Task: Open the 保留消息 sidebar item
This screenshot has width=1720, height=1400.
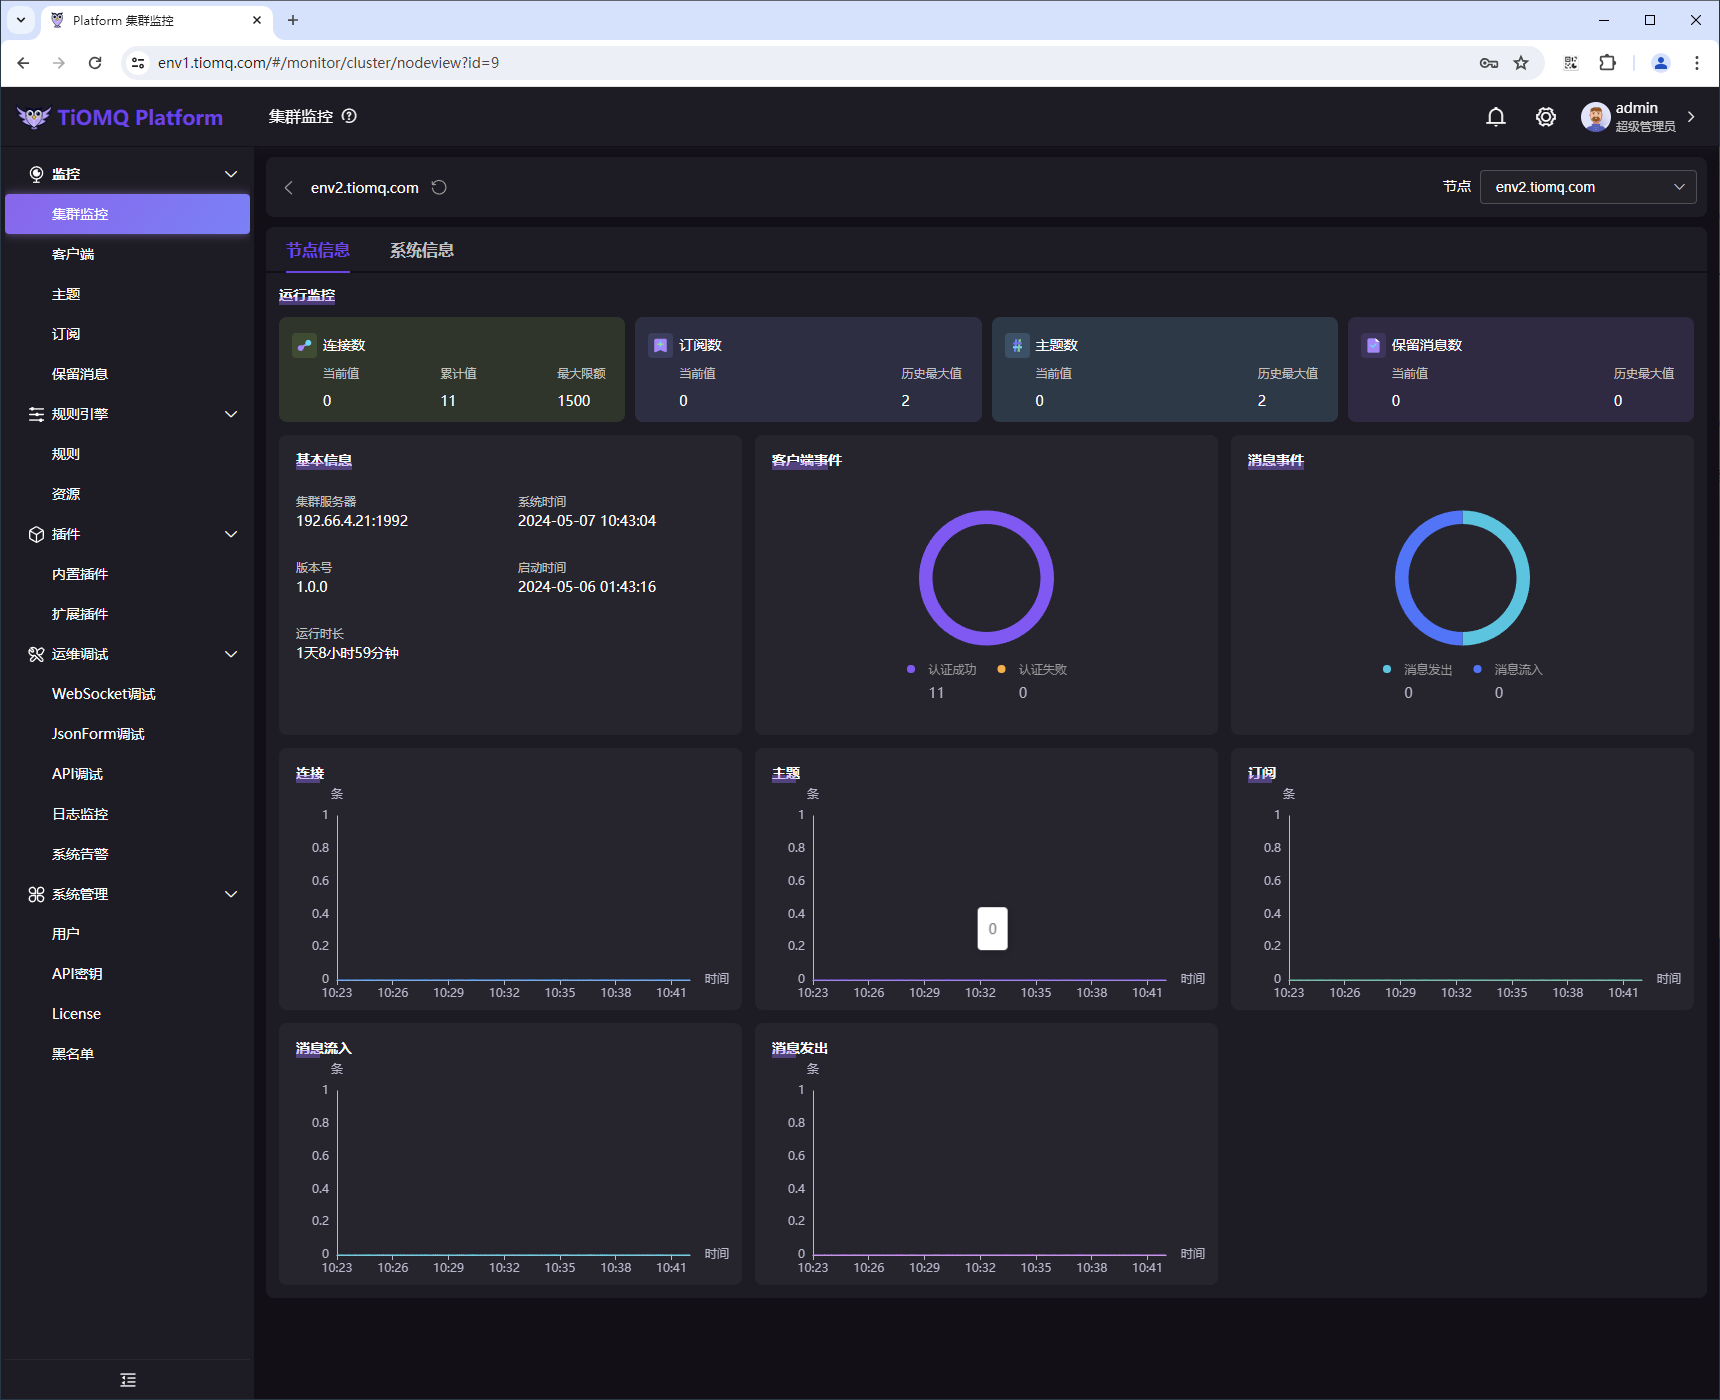Action: point(128,374)
